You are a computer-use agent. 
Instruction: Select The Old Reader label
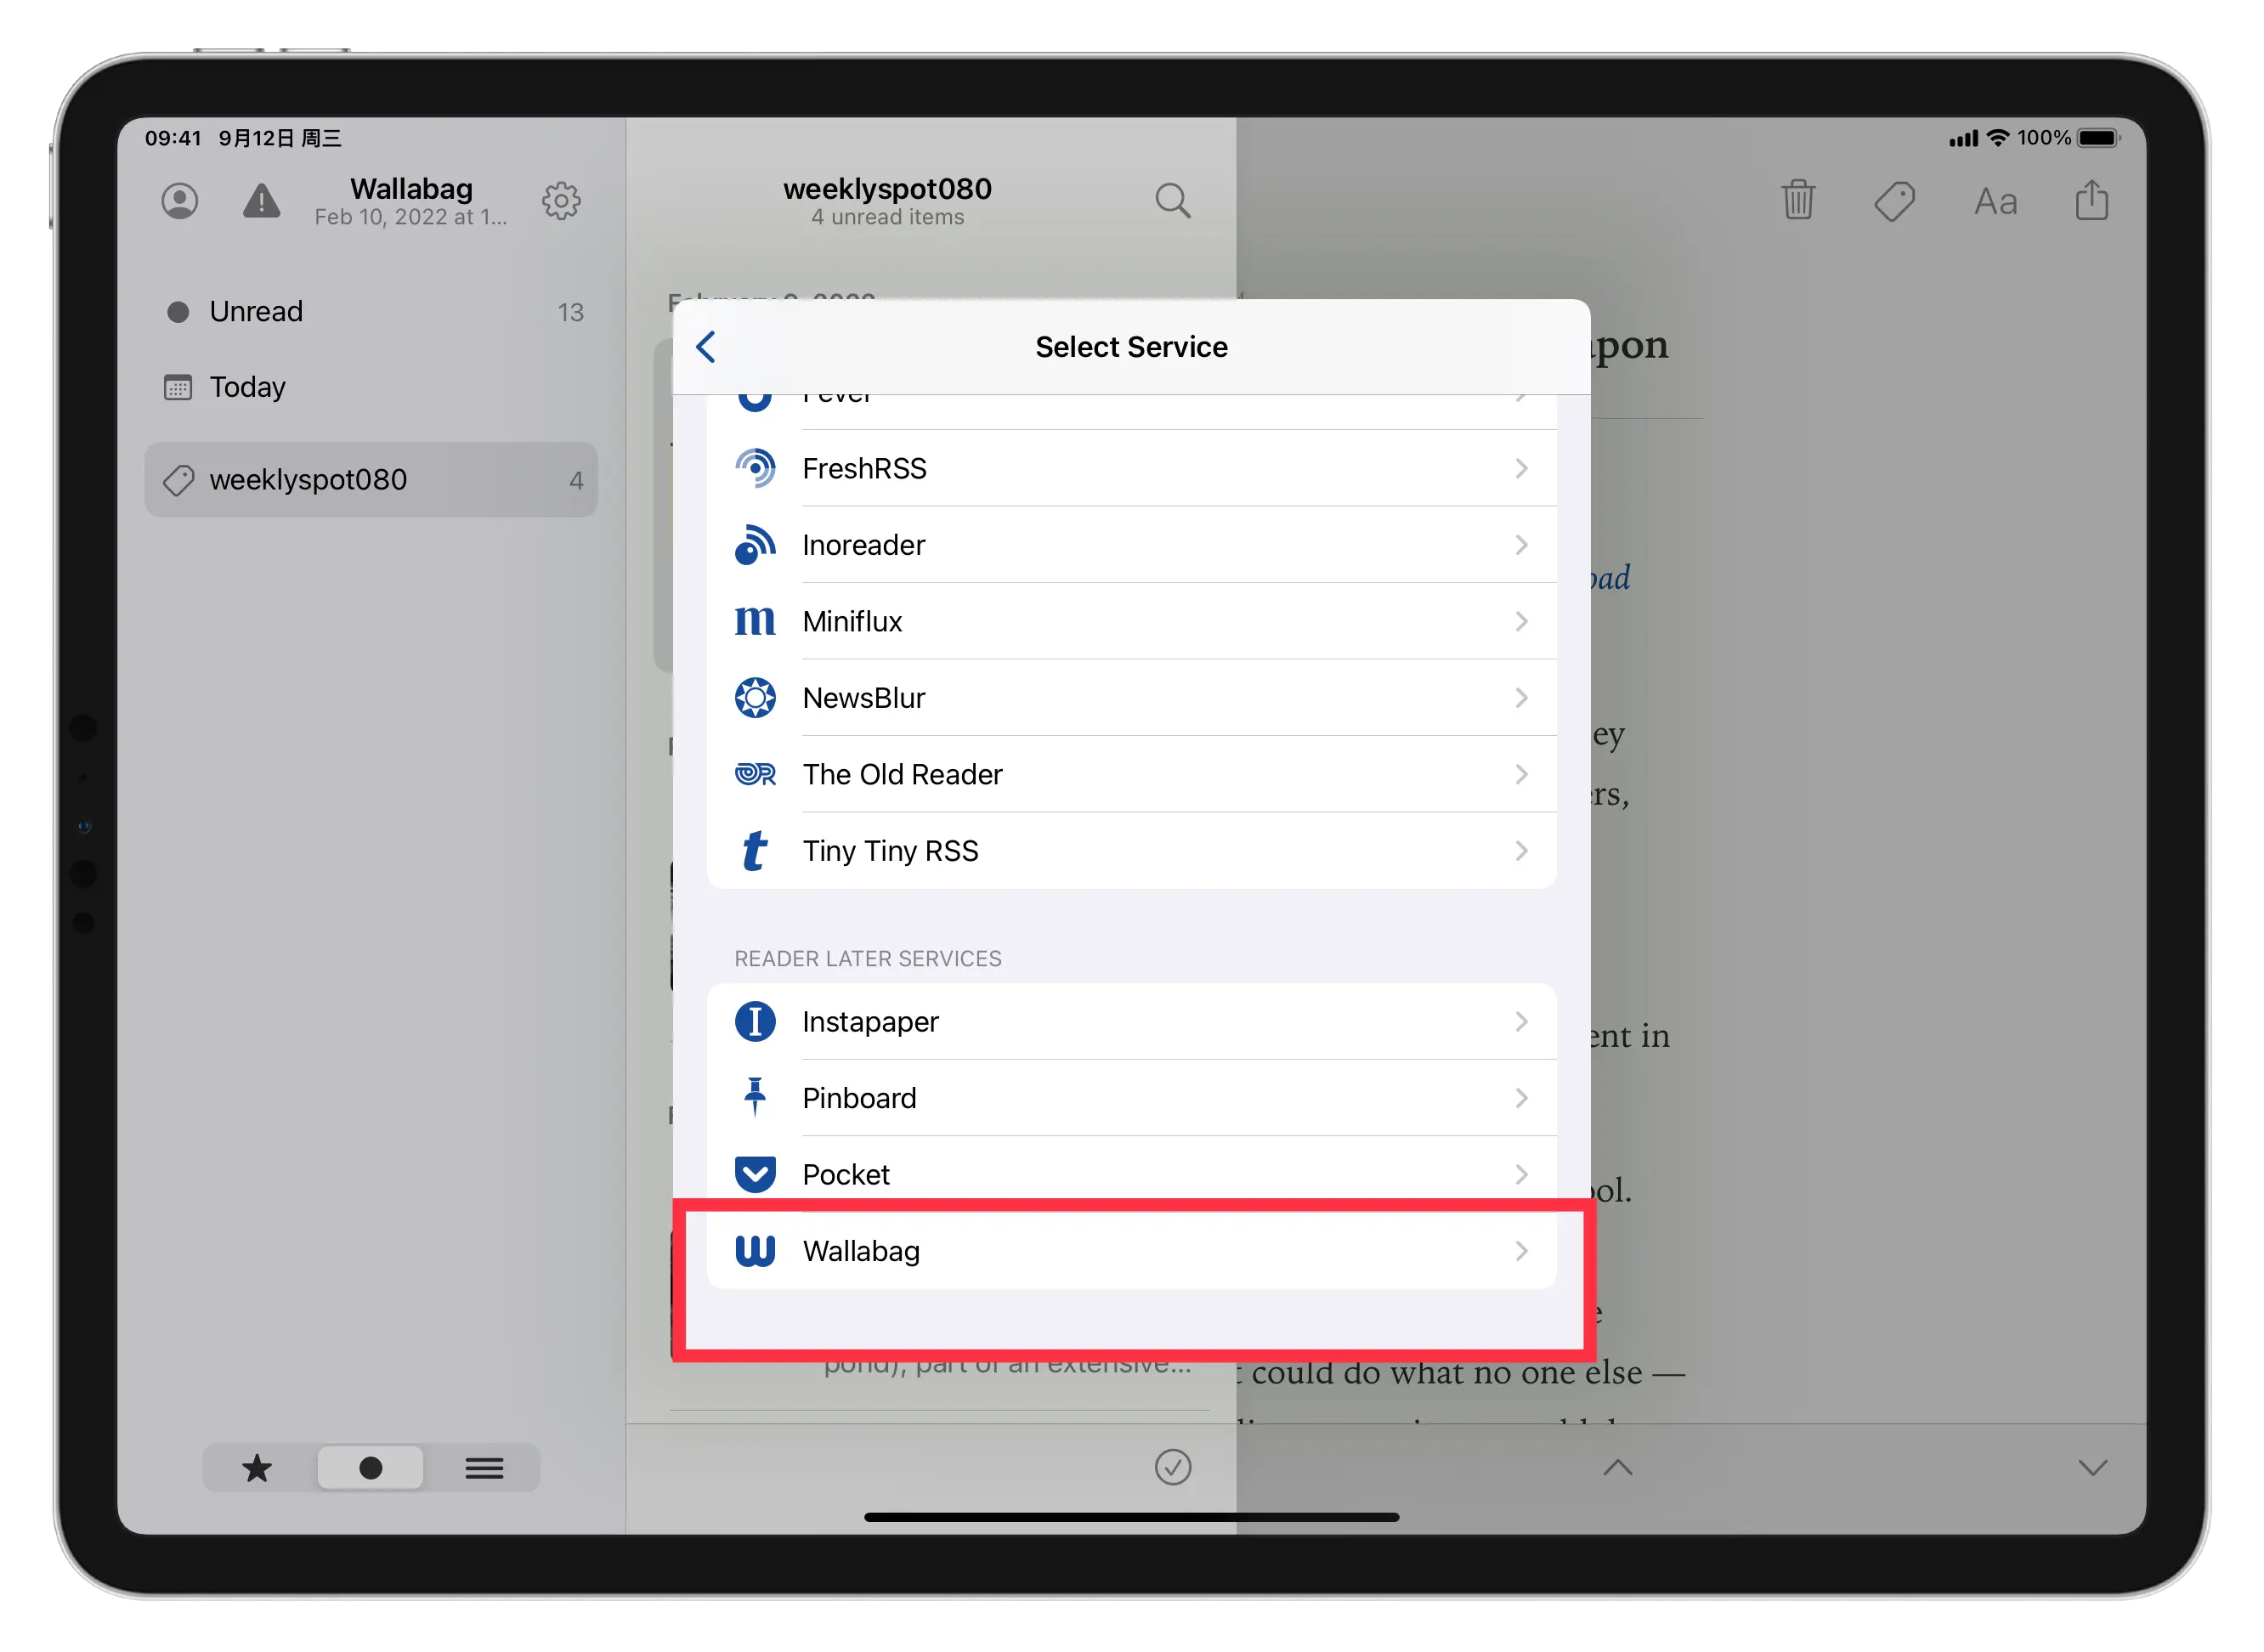(902, 774)
